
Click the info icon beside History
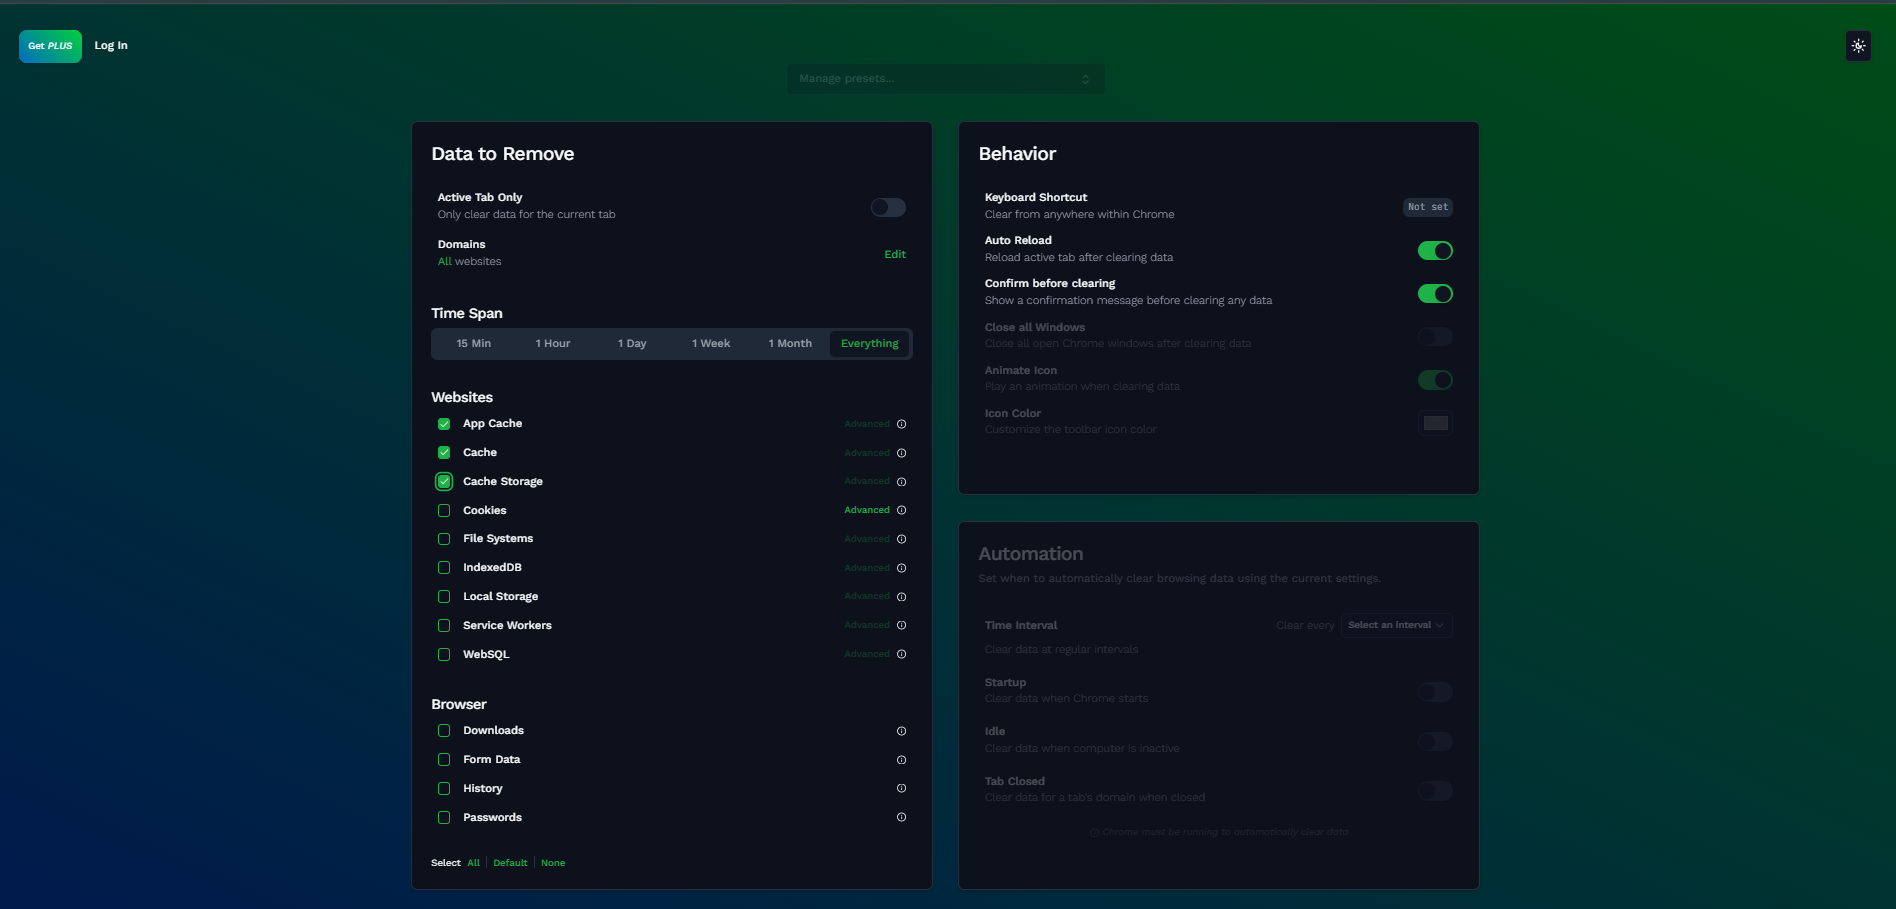pos(901,788)
